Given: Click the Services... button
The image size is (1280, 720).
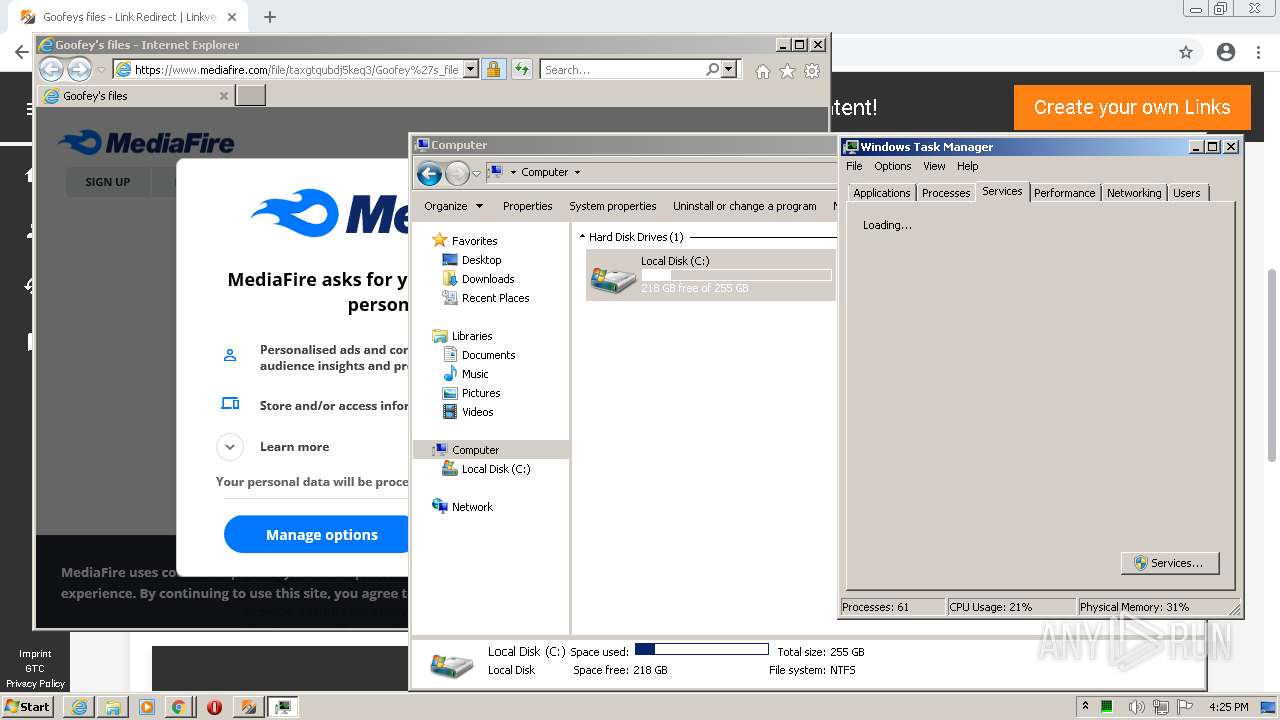Looking at the screenshot, I should (x=1170, y=563).
